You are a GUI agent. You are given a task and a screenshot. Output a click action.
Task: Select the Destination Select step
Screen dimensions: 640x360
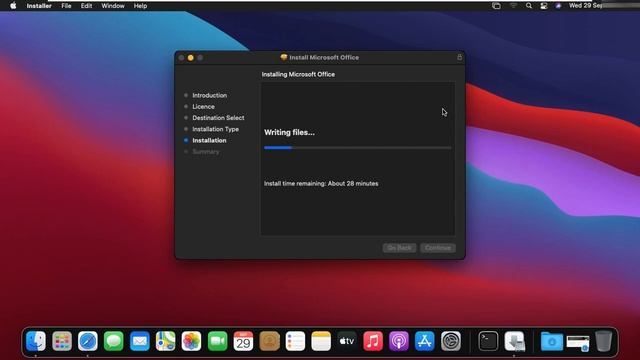[218, 118]
